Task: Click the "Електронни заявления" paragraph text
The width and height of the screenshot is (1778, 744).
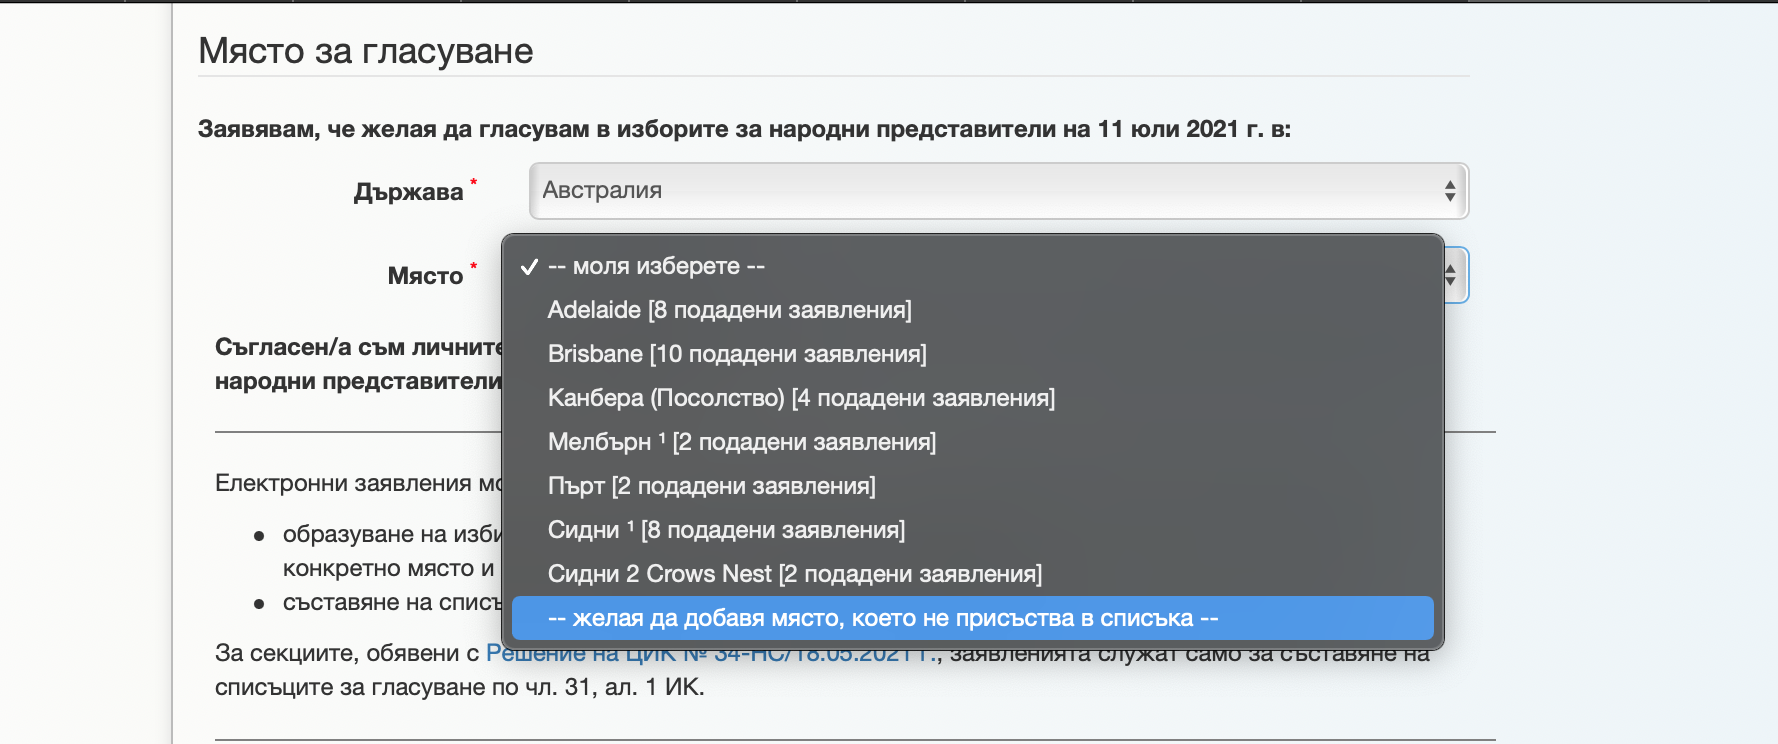Action: coord(357,483)
